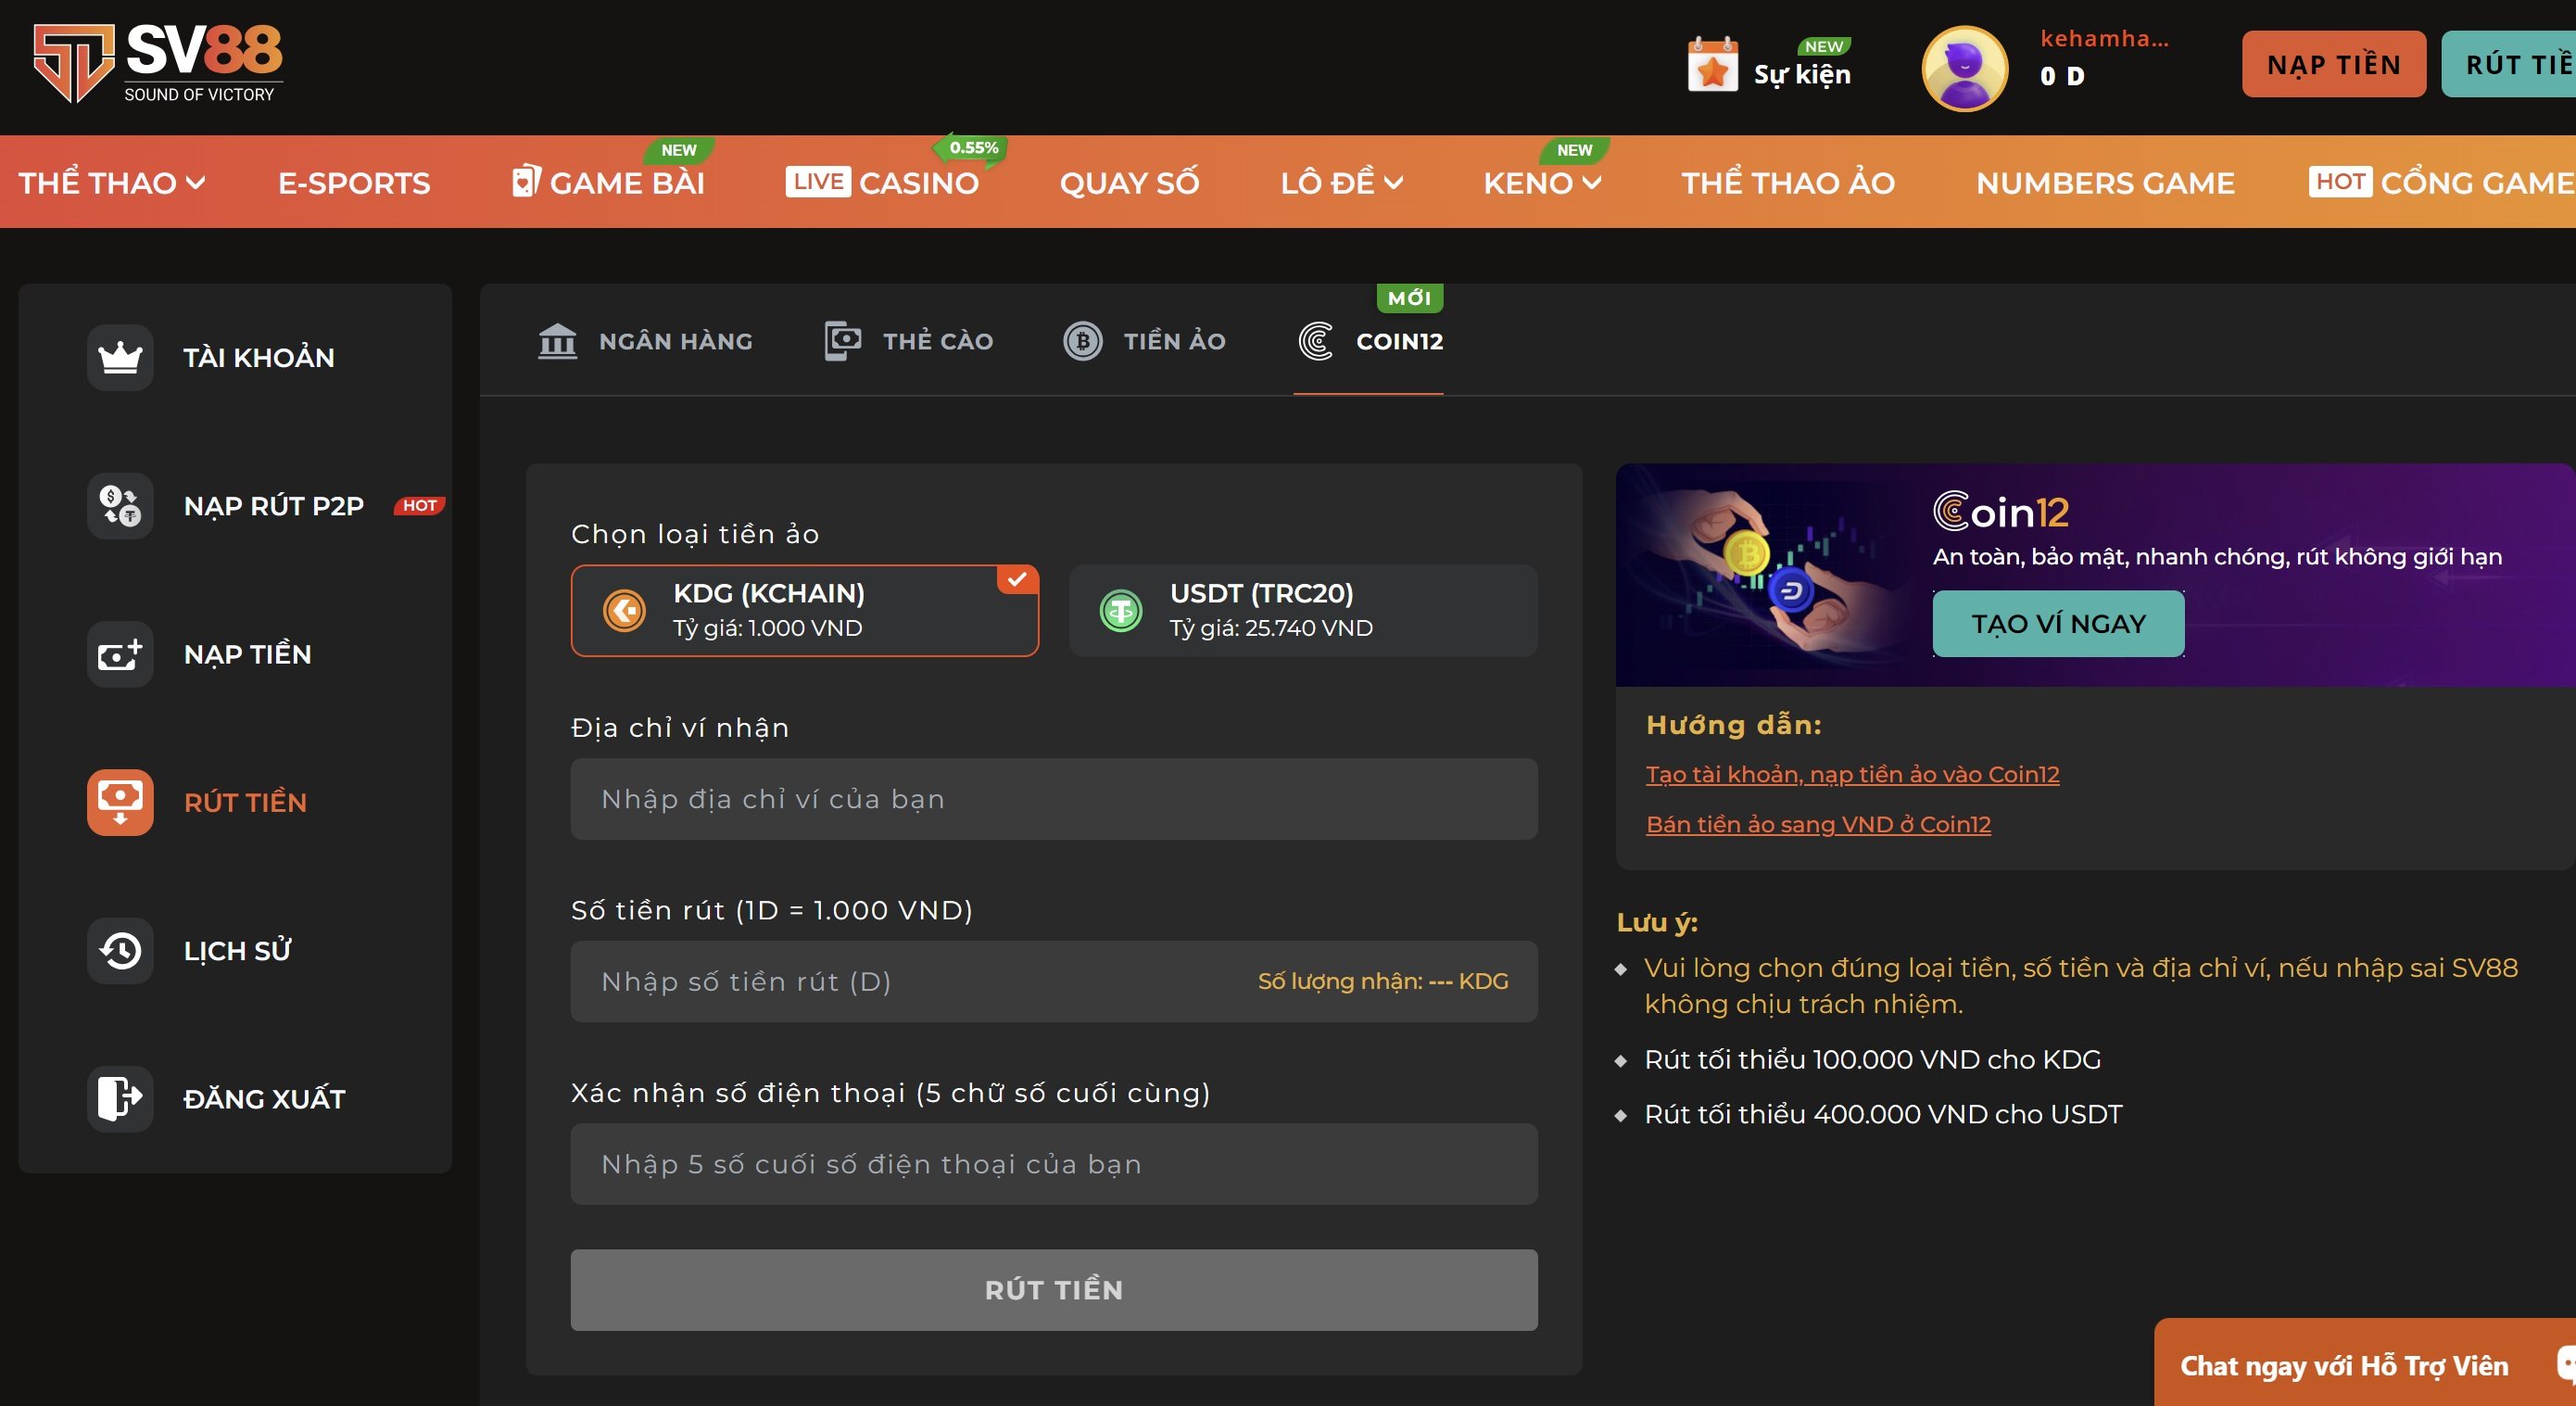
Task: Click the 'Số lượng nhận: --- KDG' text
Action: click(x=1382, y=981)
